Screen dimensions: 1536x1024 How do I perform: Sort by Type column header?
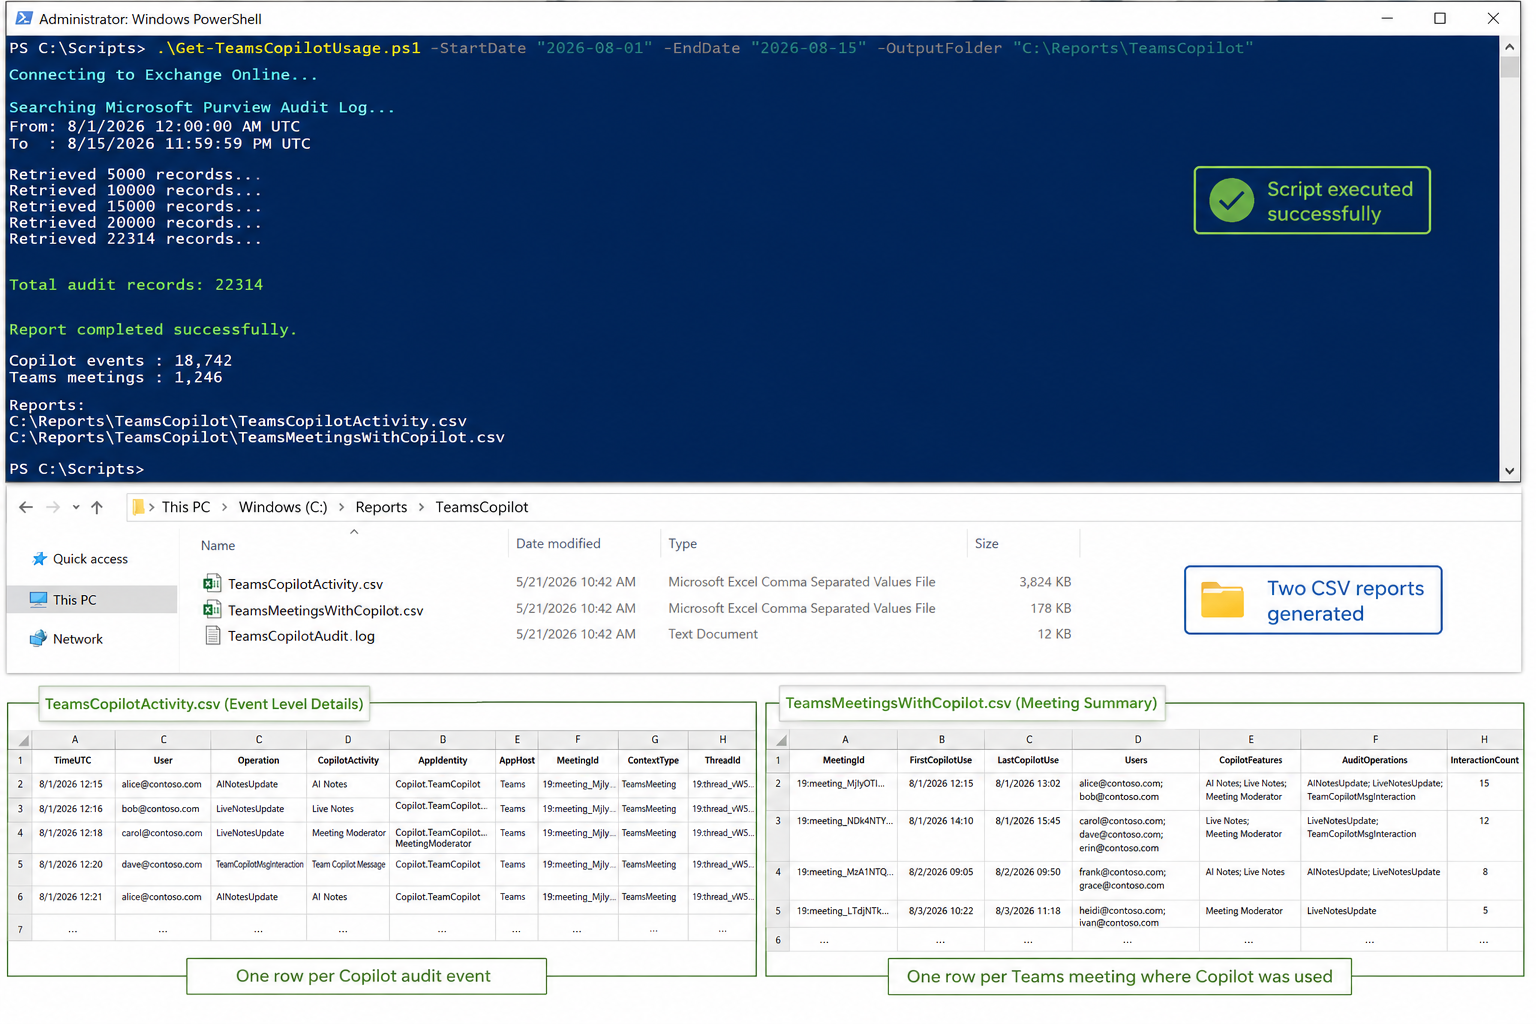tap(683, 544)
